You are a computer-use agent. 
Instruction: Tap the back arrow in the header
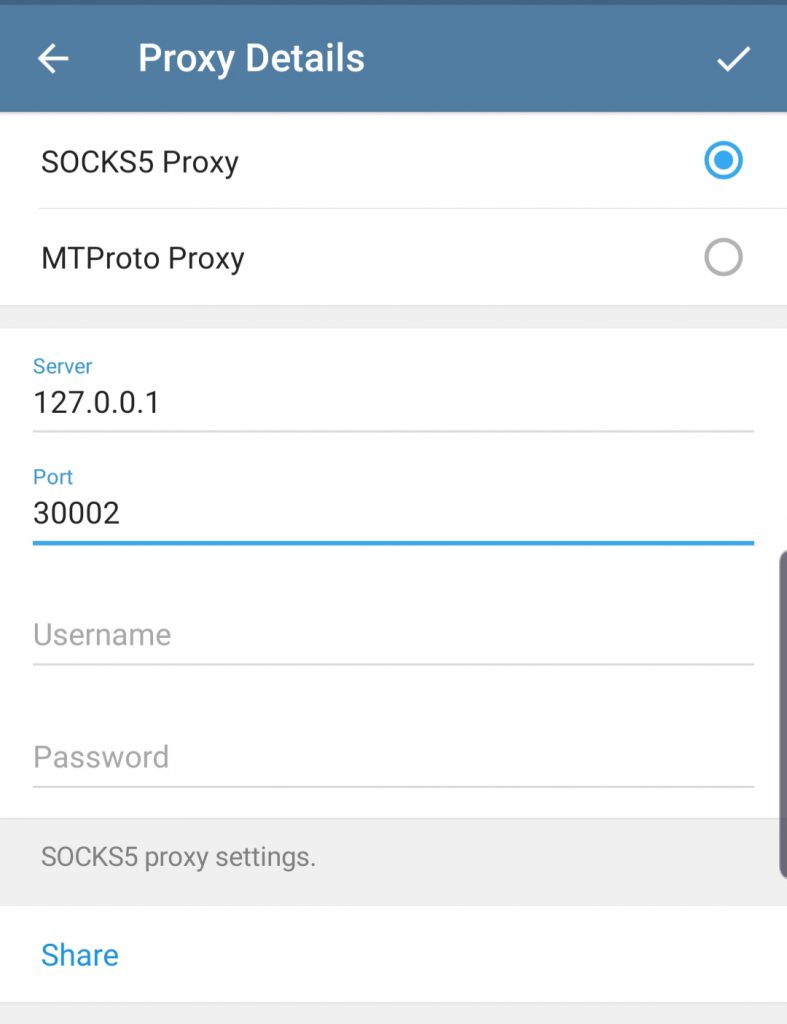click(x=53, y=59)
